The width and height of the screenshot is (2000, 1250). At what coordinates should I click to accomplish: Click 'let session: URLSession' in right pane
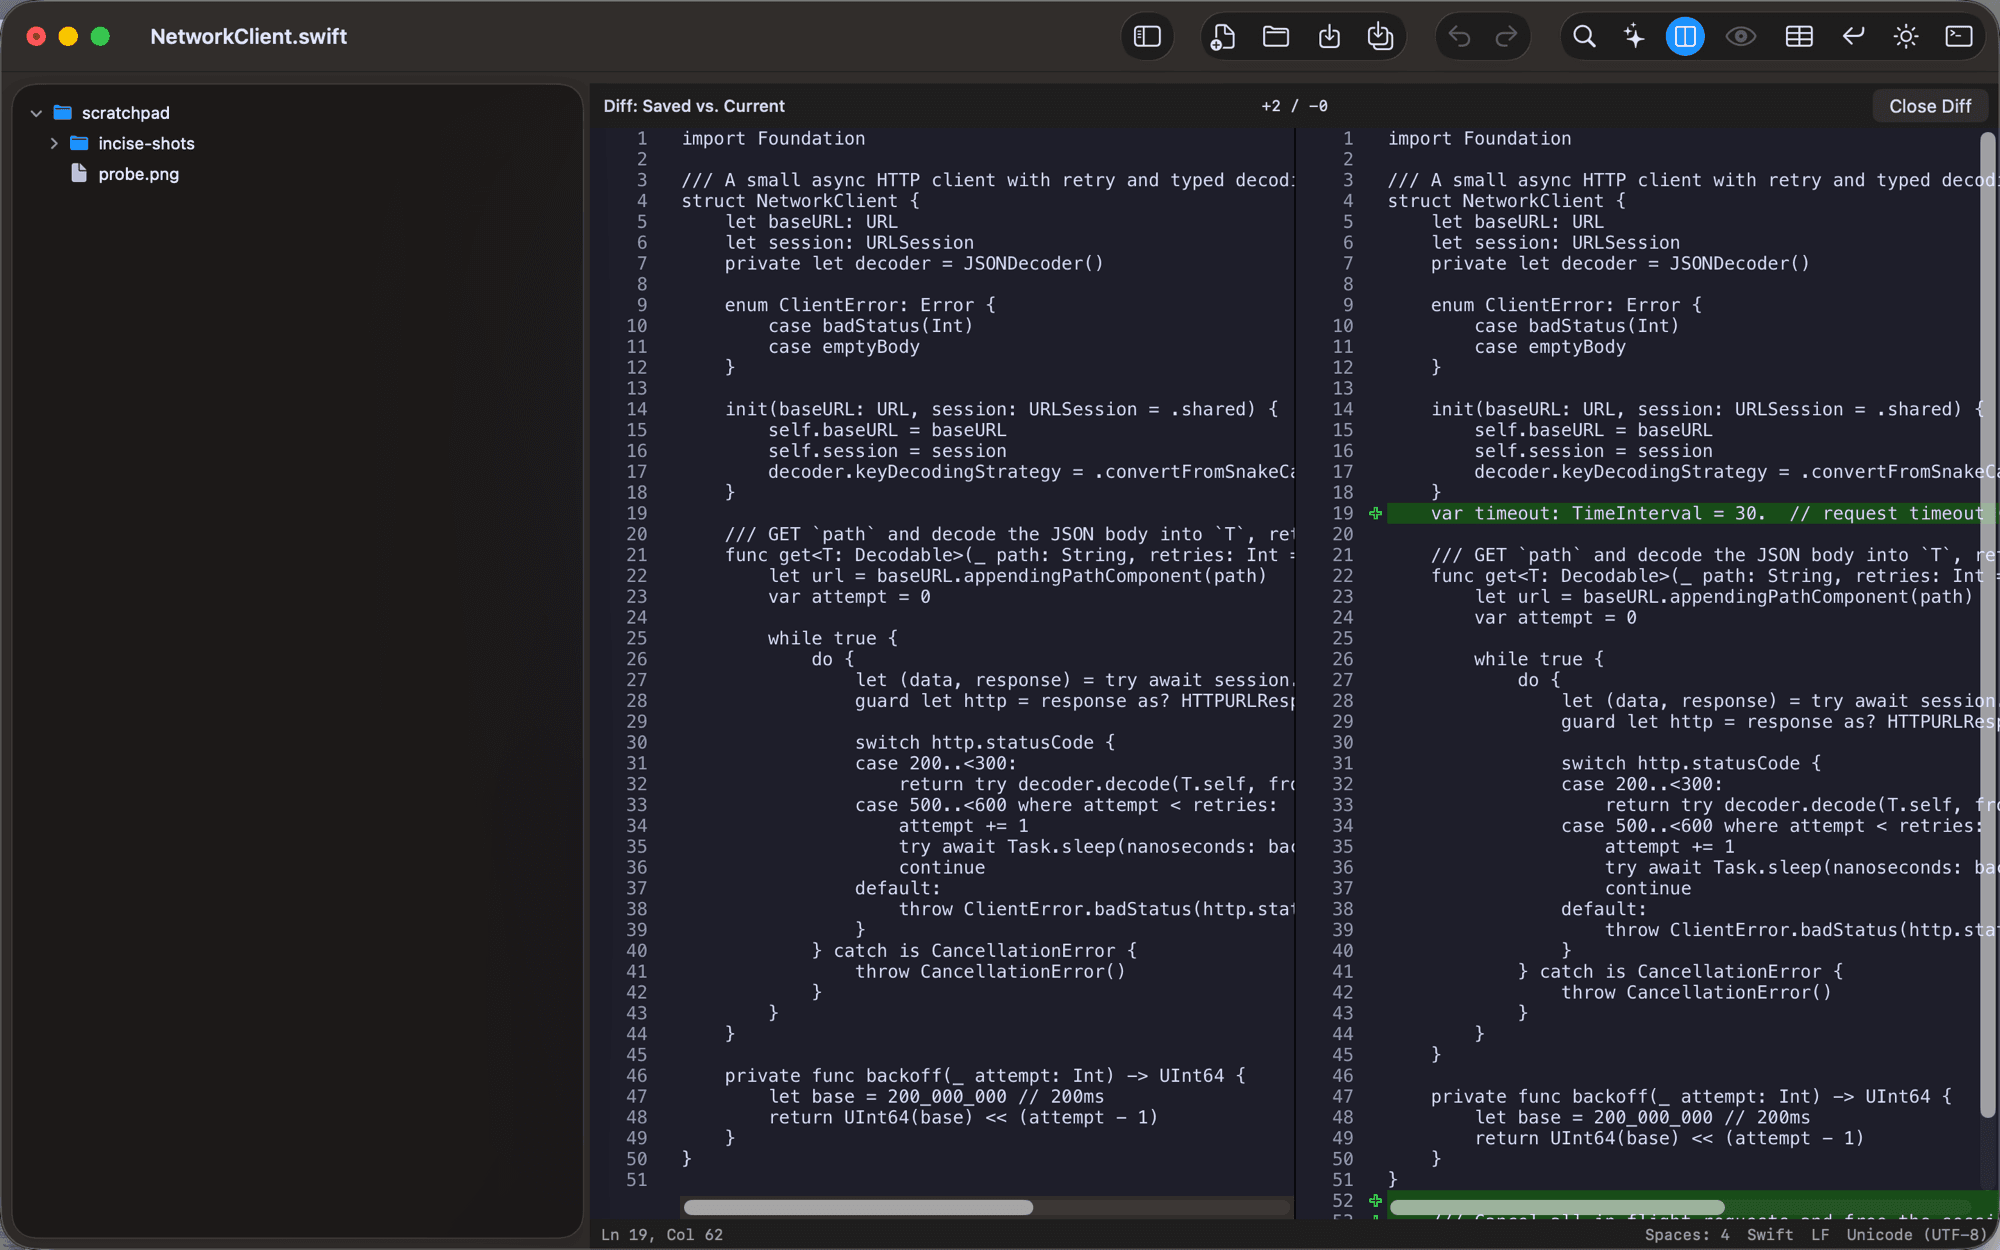pyautogui.click(x=1555, y=243)
